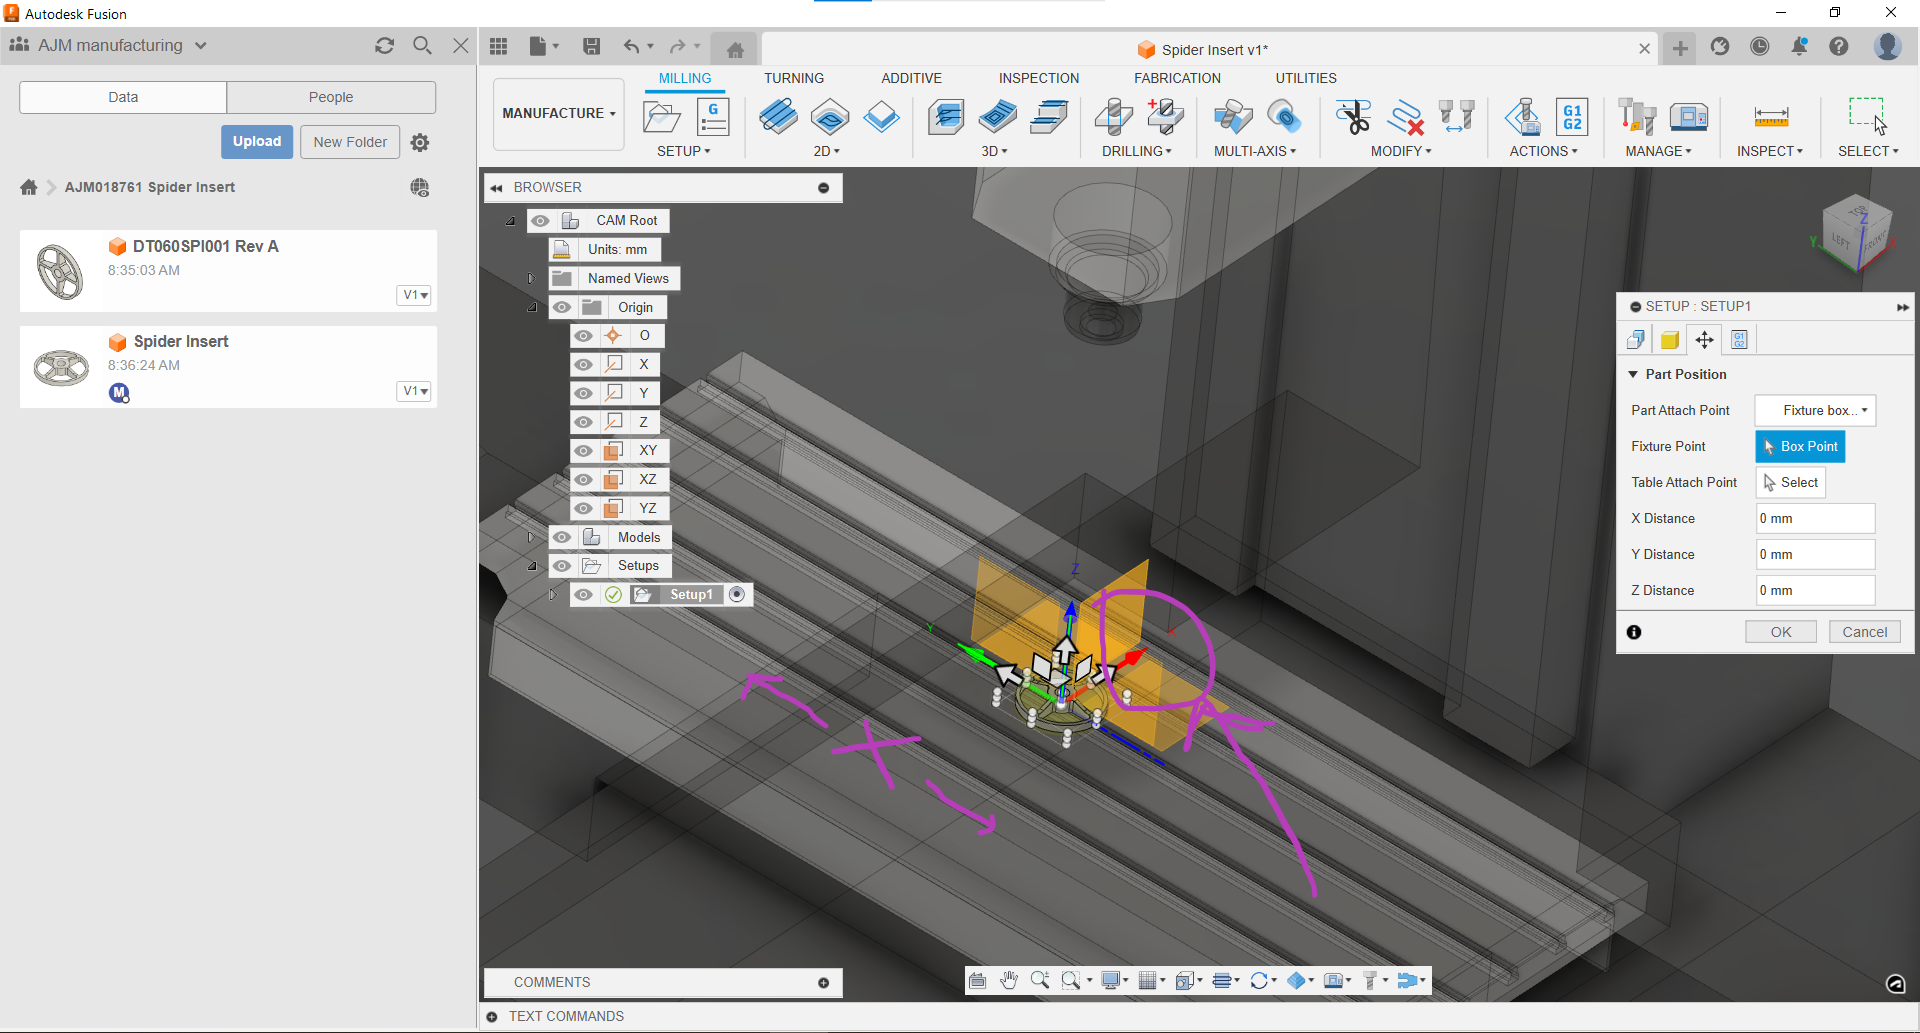
Task: Refresh the data panel
Action: point(385,45)
